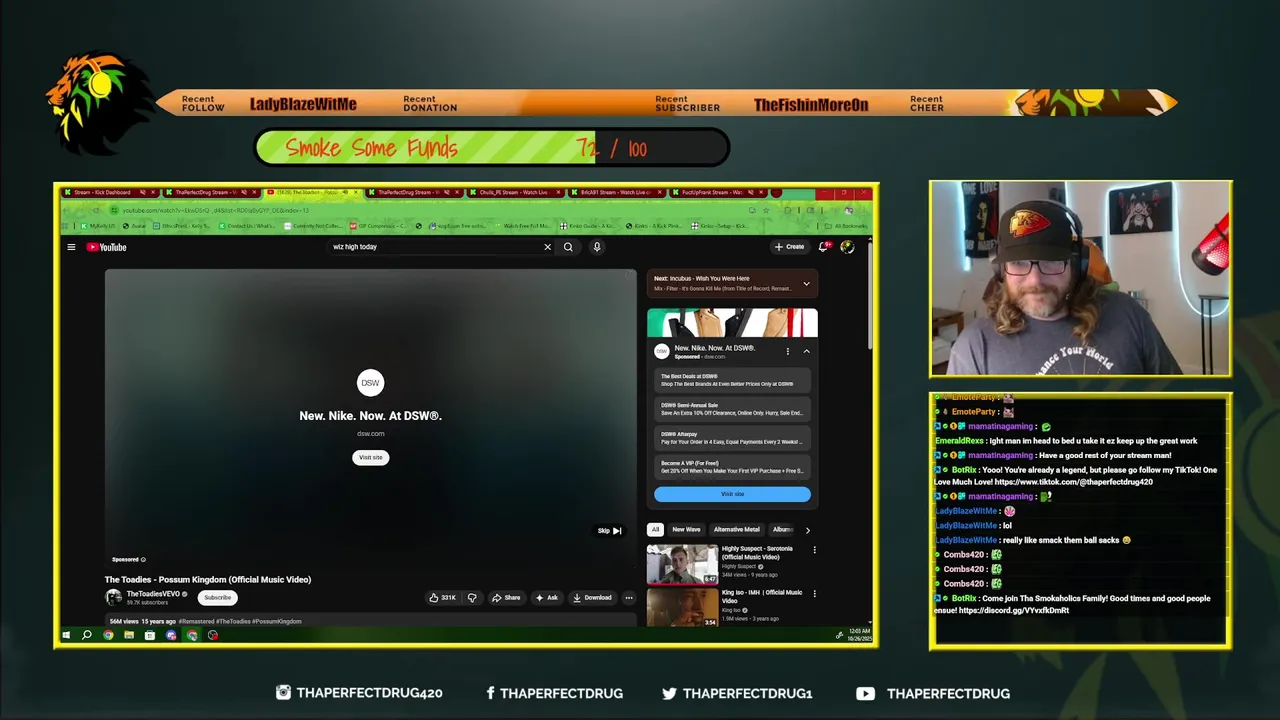Bookmark the page with the star icon
Screen dimensions: 1280x720
point(765,210)
